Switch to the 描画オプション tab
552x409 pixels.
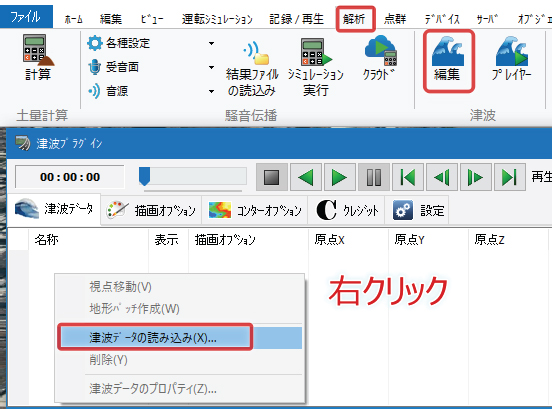[151, 210]
